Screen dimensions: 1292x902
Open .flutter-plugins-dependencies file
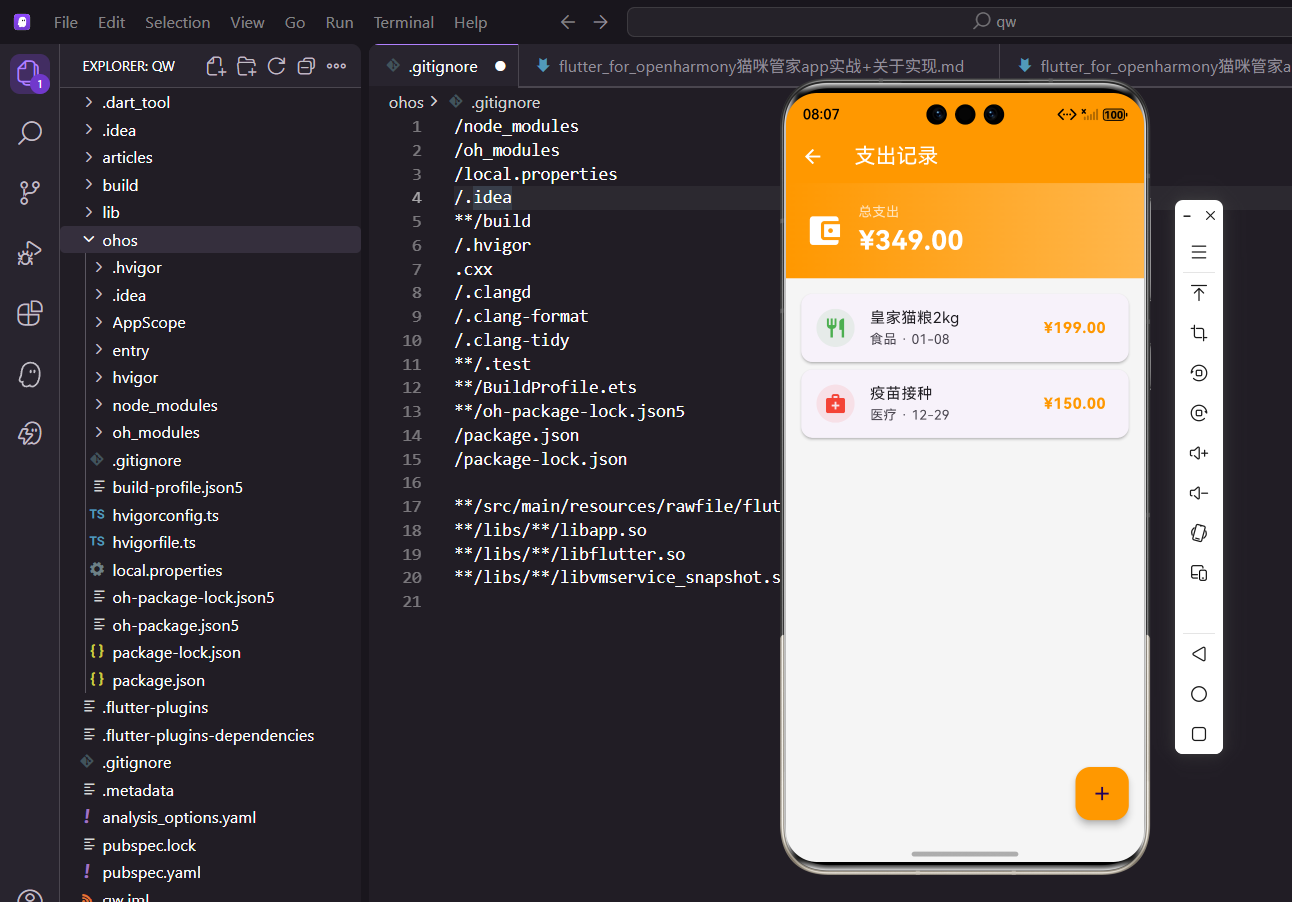[208, 735]
